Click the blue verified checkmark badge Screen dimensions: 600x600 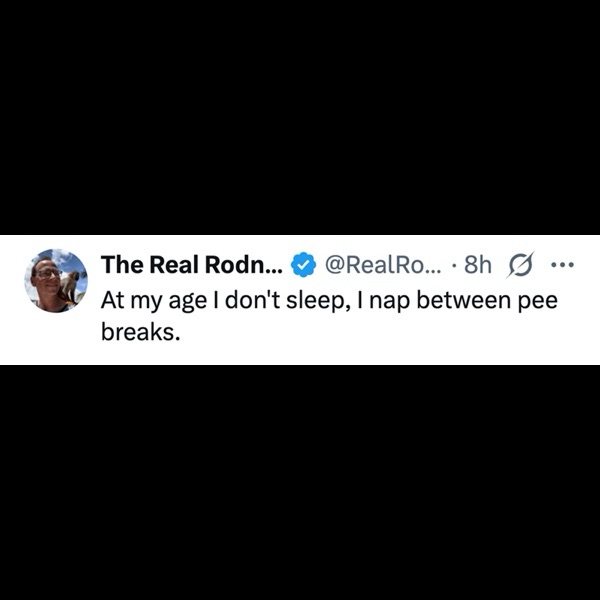(x=303, y=265)
